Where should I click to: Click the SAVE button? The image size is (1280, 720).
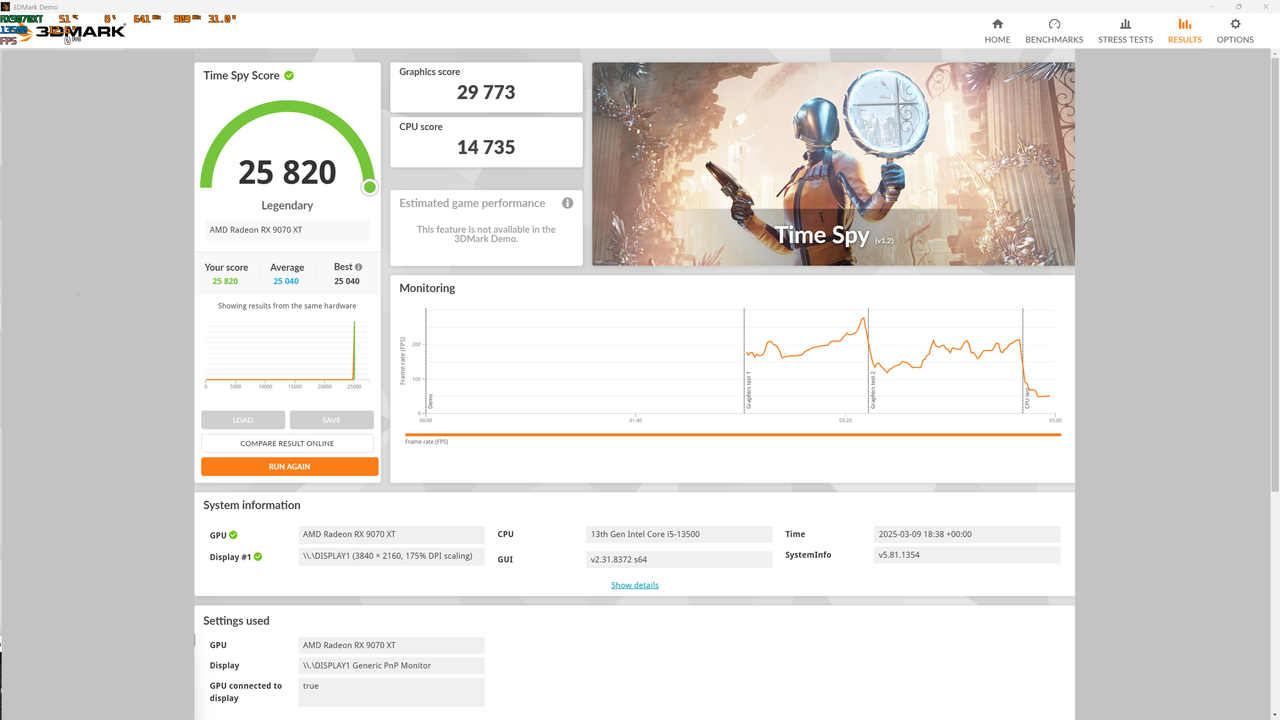331,420
